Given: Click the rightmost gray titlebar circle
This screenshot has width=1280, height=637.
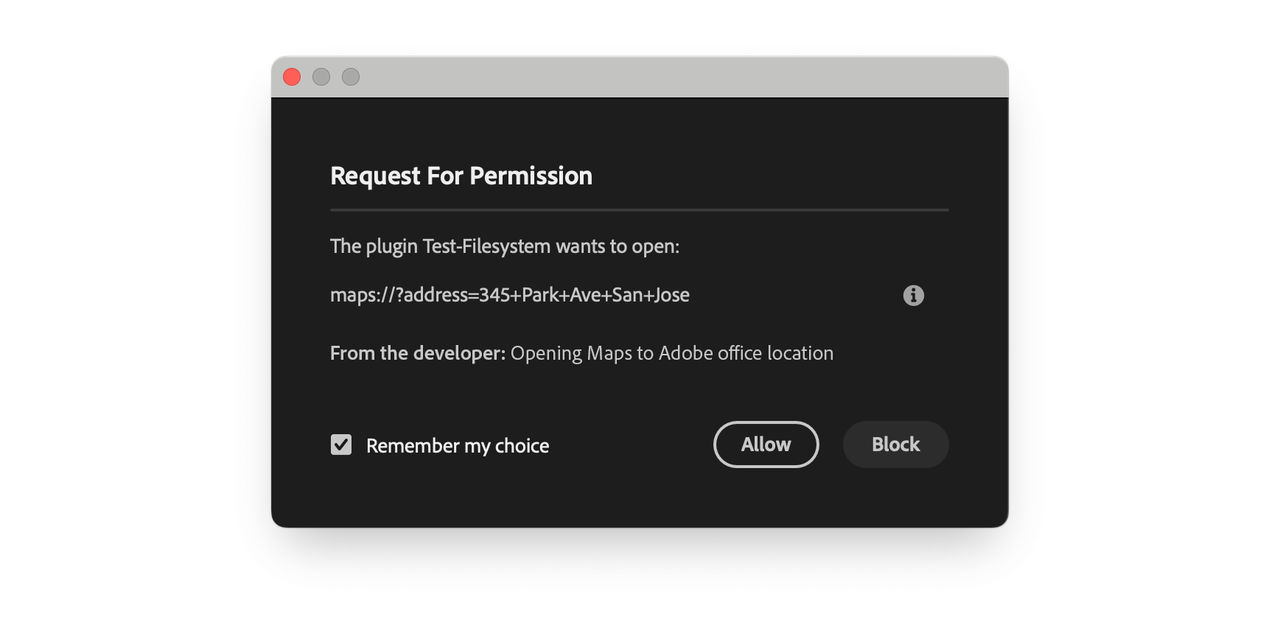Looking at the screenshot, I should coord(350,76).
